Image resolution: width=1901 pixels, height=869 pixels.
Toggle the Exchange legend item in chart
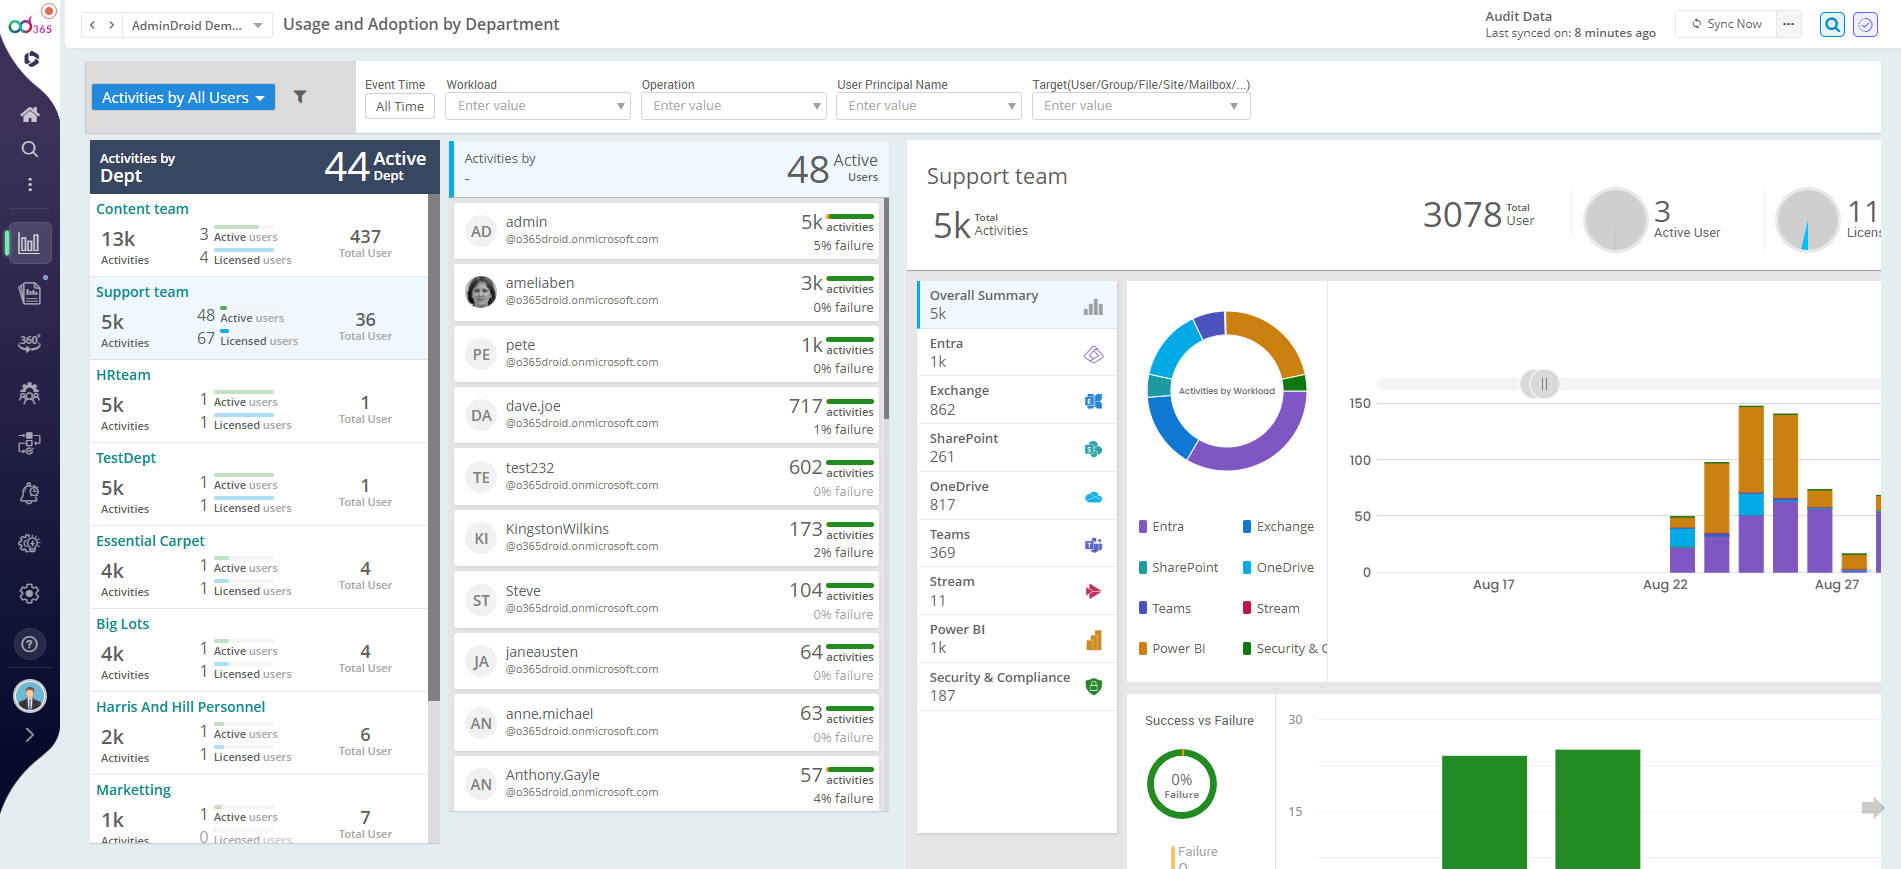tap(1284, 527)
